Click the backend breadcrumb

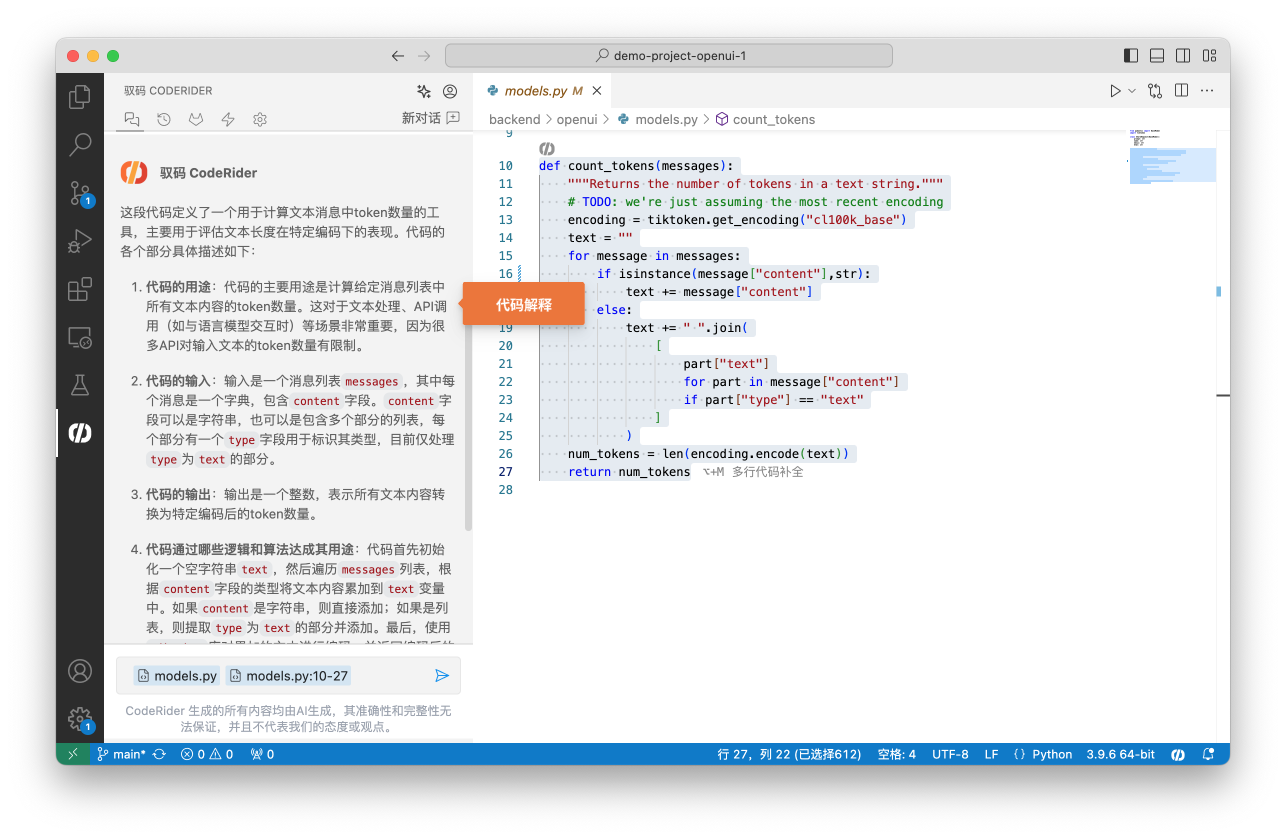pyautogui.click(x=515, y=119)
